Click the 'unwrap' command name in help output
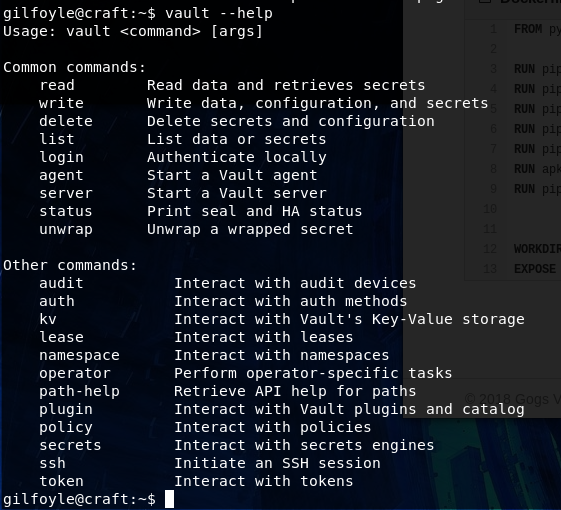The height and width of the screenshot is (510, 561). tap(66, 229)
